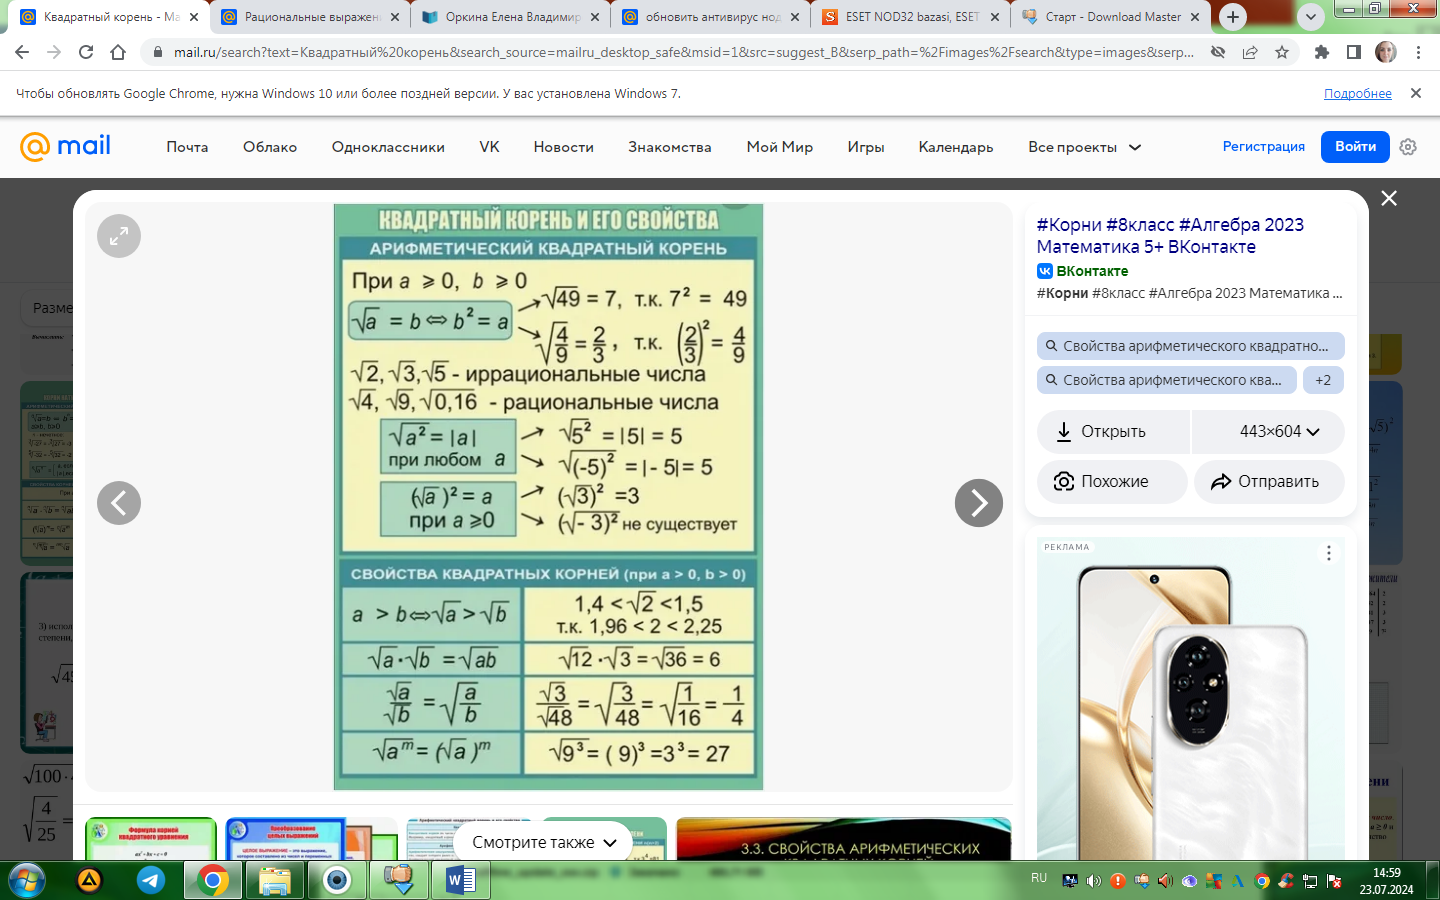Click the RU language indicator in taskbar

[x=1039, y=878]
